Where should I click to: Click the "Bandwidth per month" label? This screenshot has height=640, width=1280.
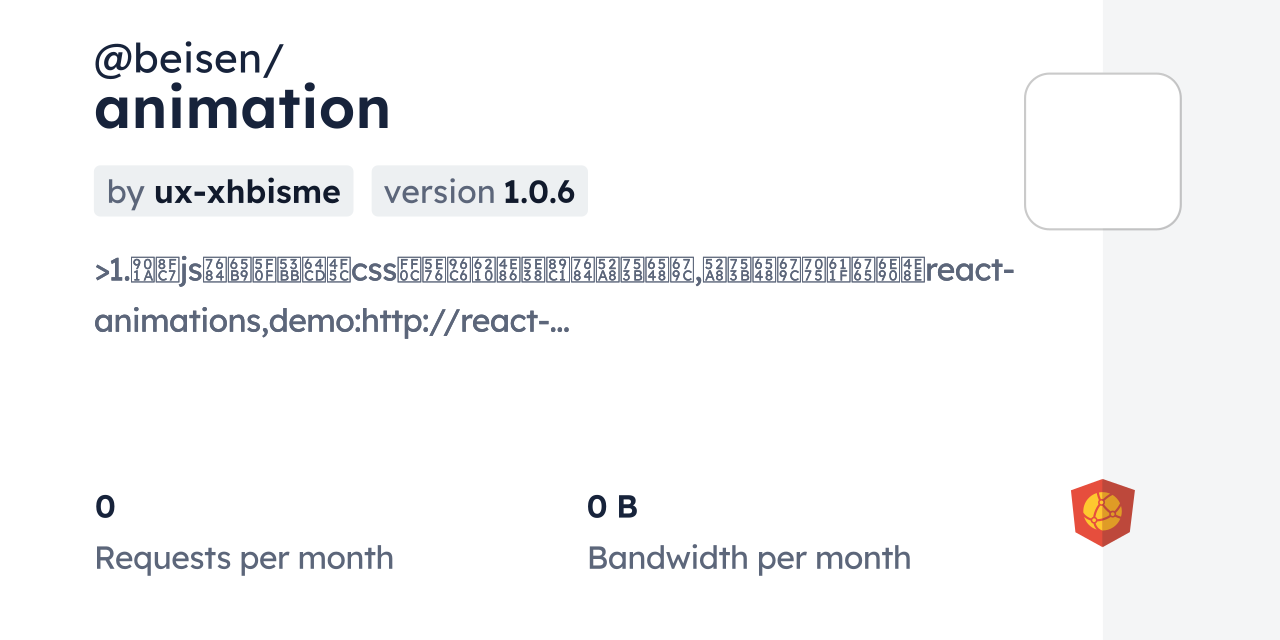(x=749, y=557)
